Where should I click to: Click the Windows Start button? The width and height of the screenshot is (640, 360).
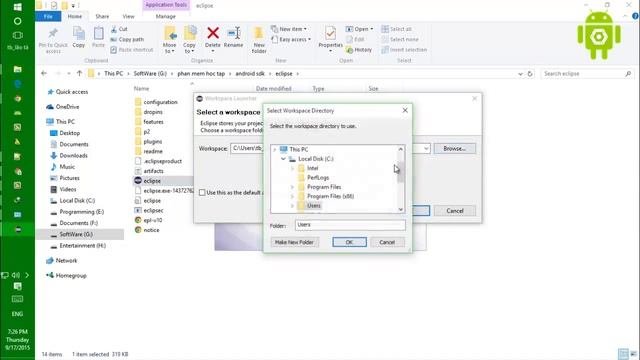click(x=18, y=7)
